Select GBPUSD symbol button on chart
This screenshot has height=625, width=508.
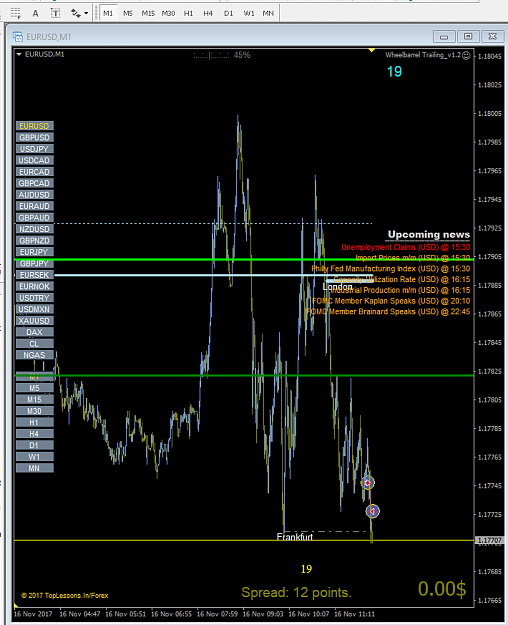point(34,138)
